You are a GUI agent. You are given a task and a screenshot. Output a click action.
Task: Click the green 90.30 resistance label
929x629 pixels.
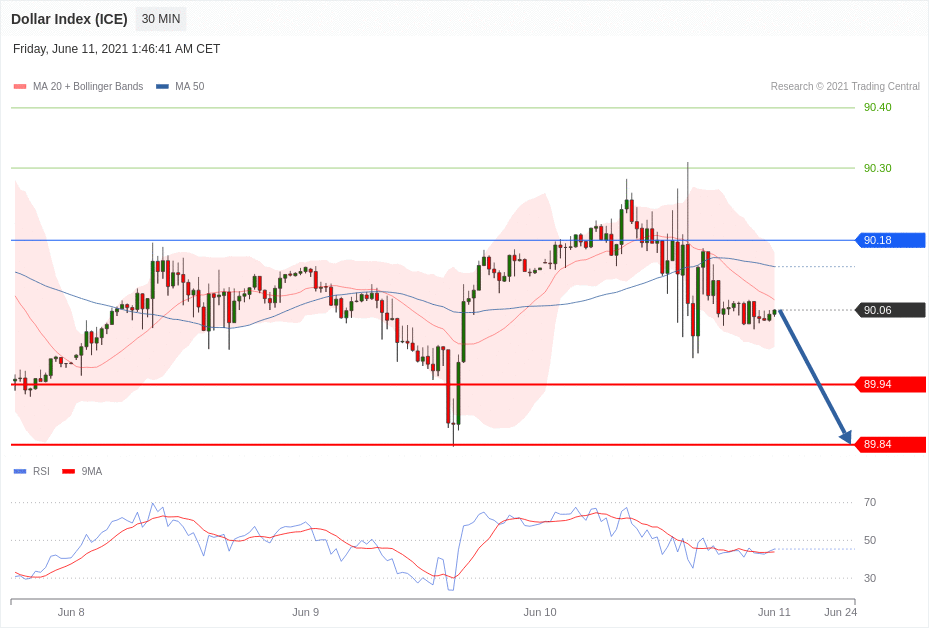coord(877,168)
